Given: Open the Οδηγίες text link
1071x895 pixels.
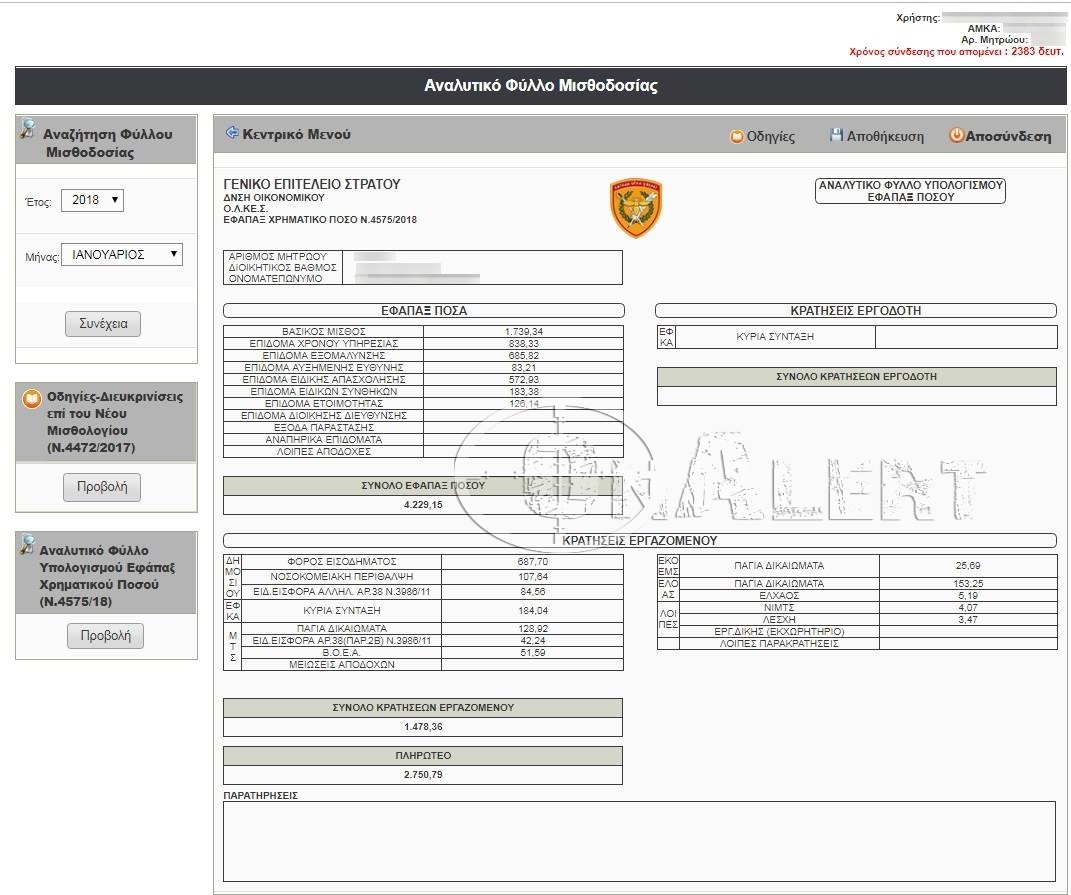Looking at the screenshot, I should [x=770, y=137].
